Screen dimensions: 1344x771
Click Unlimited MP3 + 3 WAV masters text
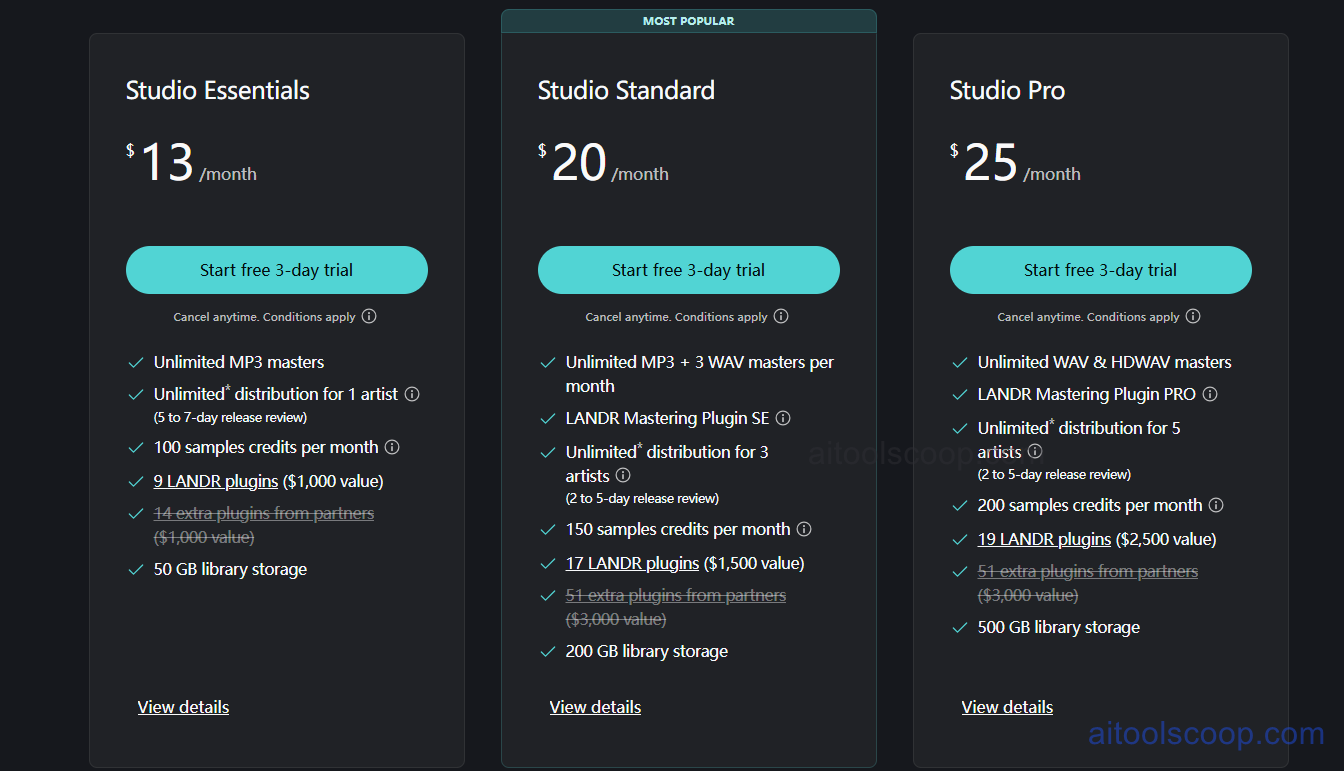[x=700, y=374]
